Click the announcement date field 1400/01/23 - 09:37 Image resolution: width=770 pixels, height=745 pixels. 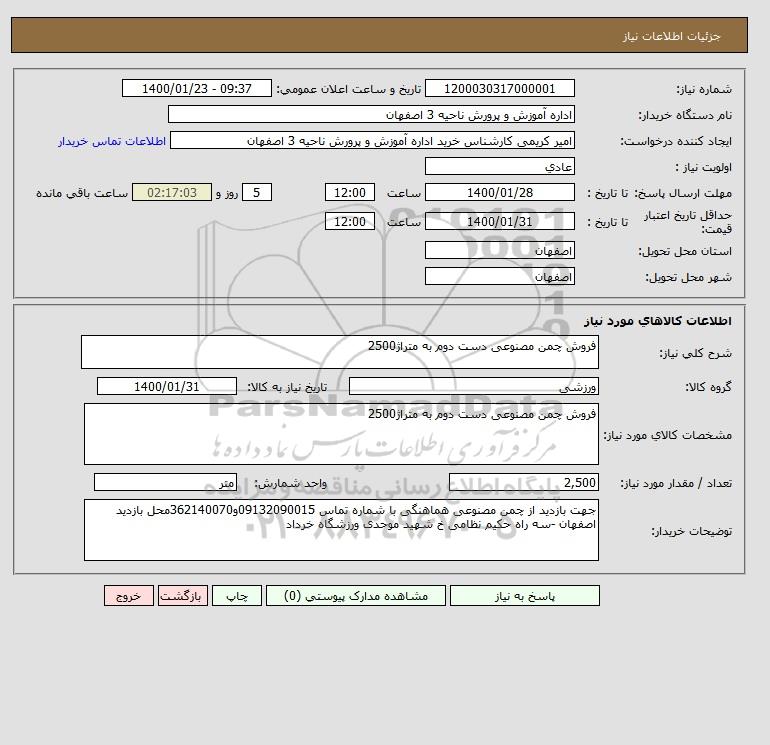[x=196, y=88]
